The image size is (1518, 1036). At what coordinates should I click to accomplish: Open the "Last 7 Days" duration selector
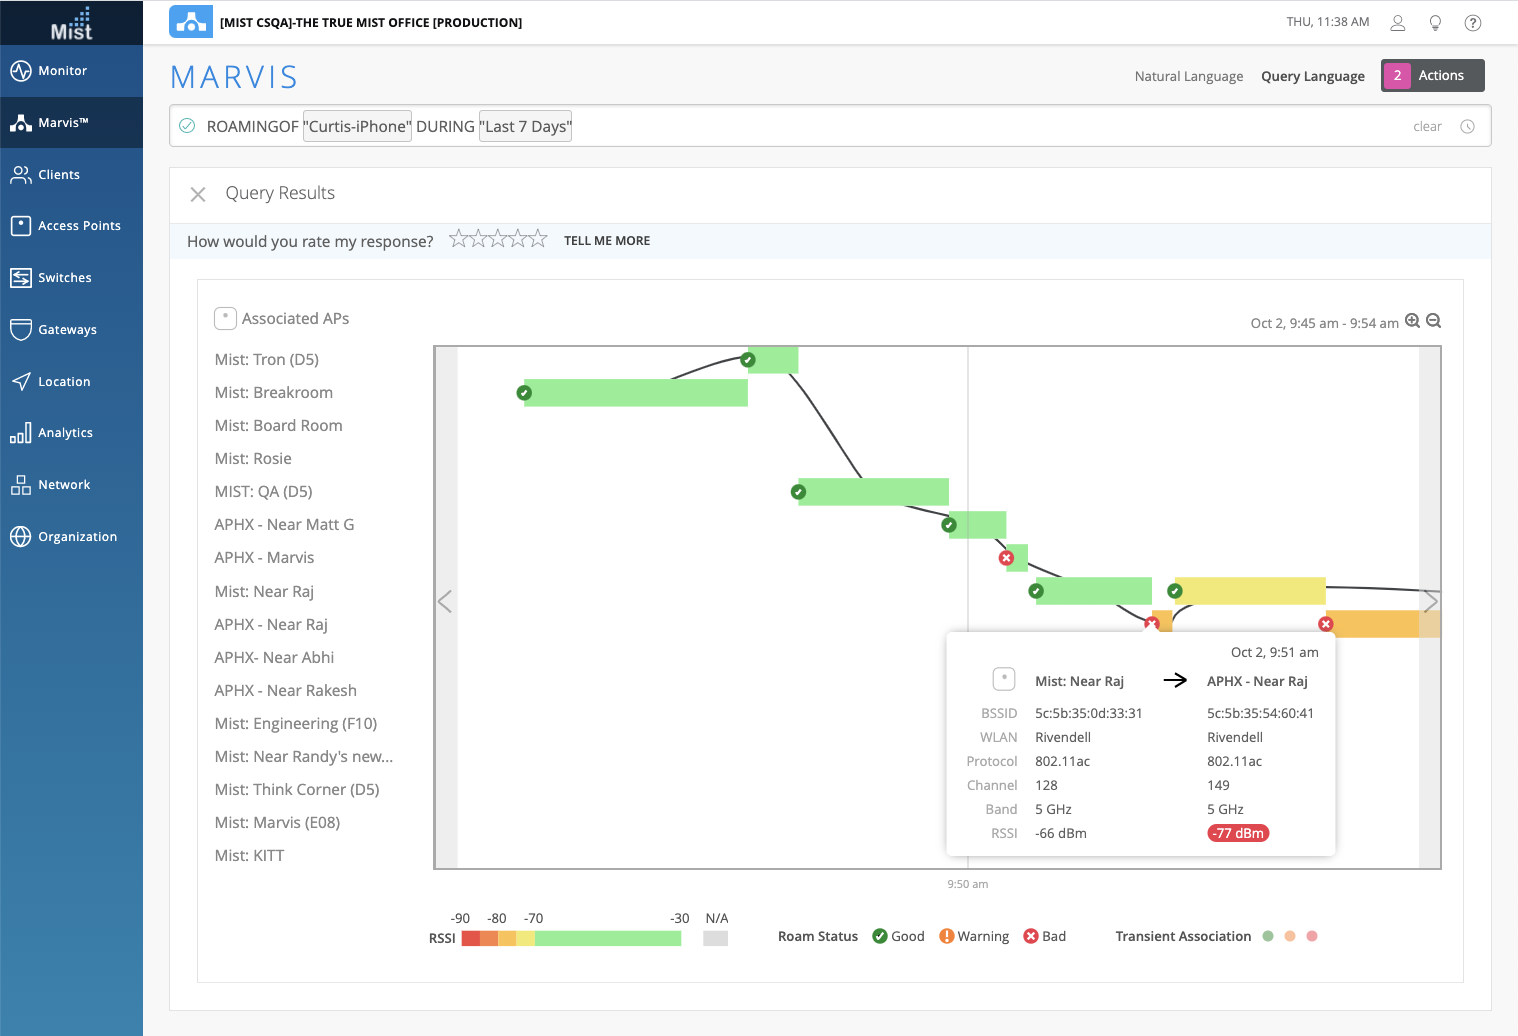click(x=525, y=126)
